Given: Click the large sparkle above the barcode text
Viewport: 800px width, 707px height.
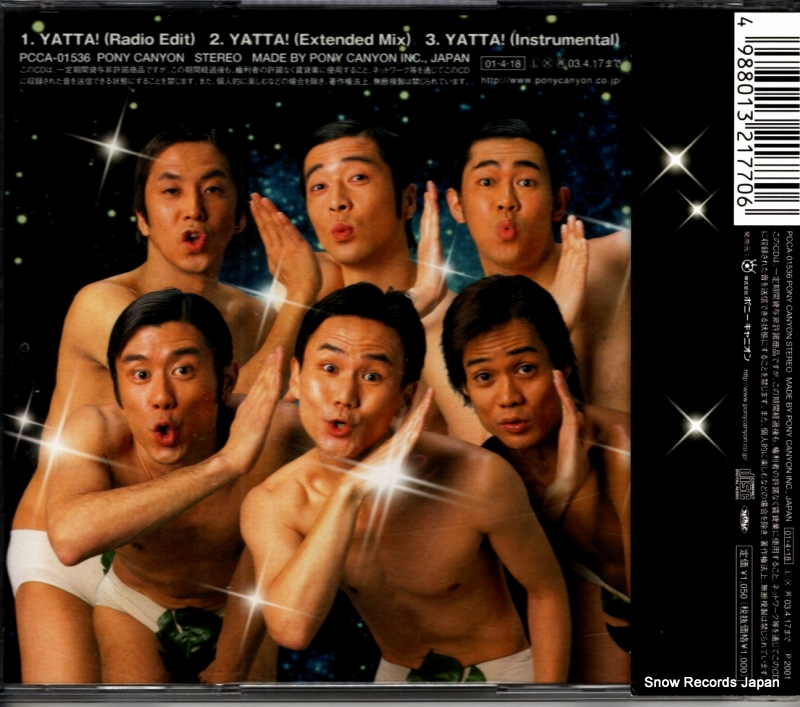Looking at the screenshot, I should click(x=676, y=160).
